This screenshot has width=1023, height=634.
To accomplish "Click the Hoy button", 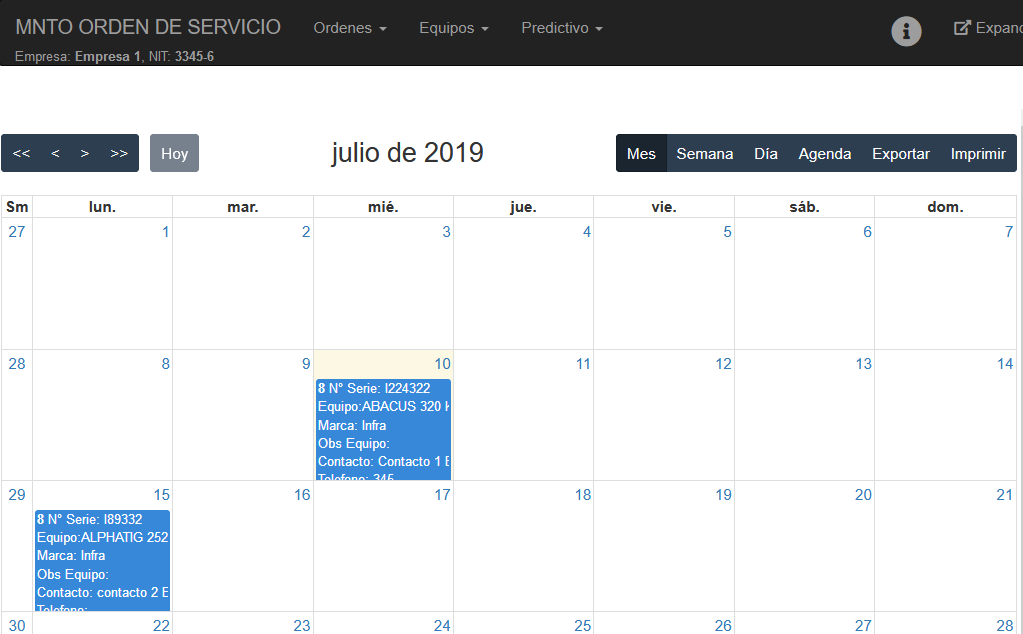I will 174,153.
